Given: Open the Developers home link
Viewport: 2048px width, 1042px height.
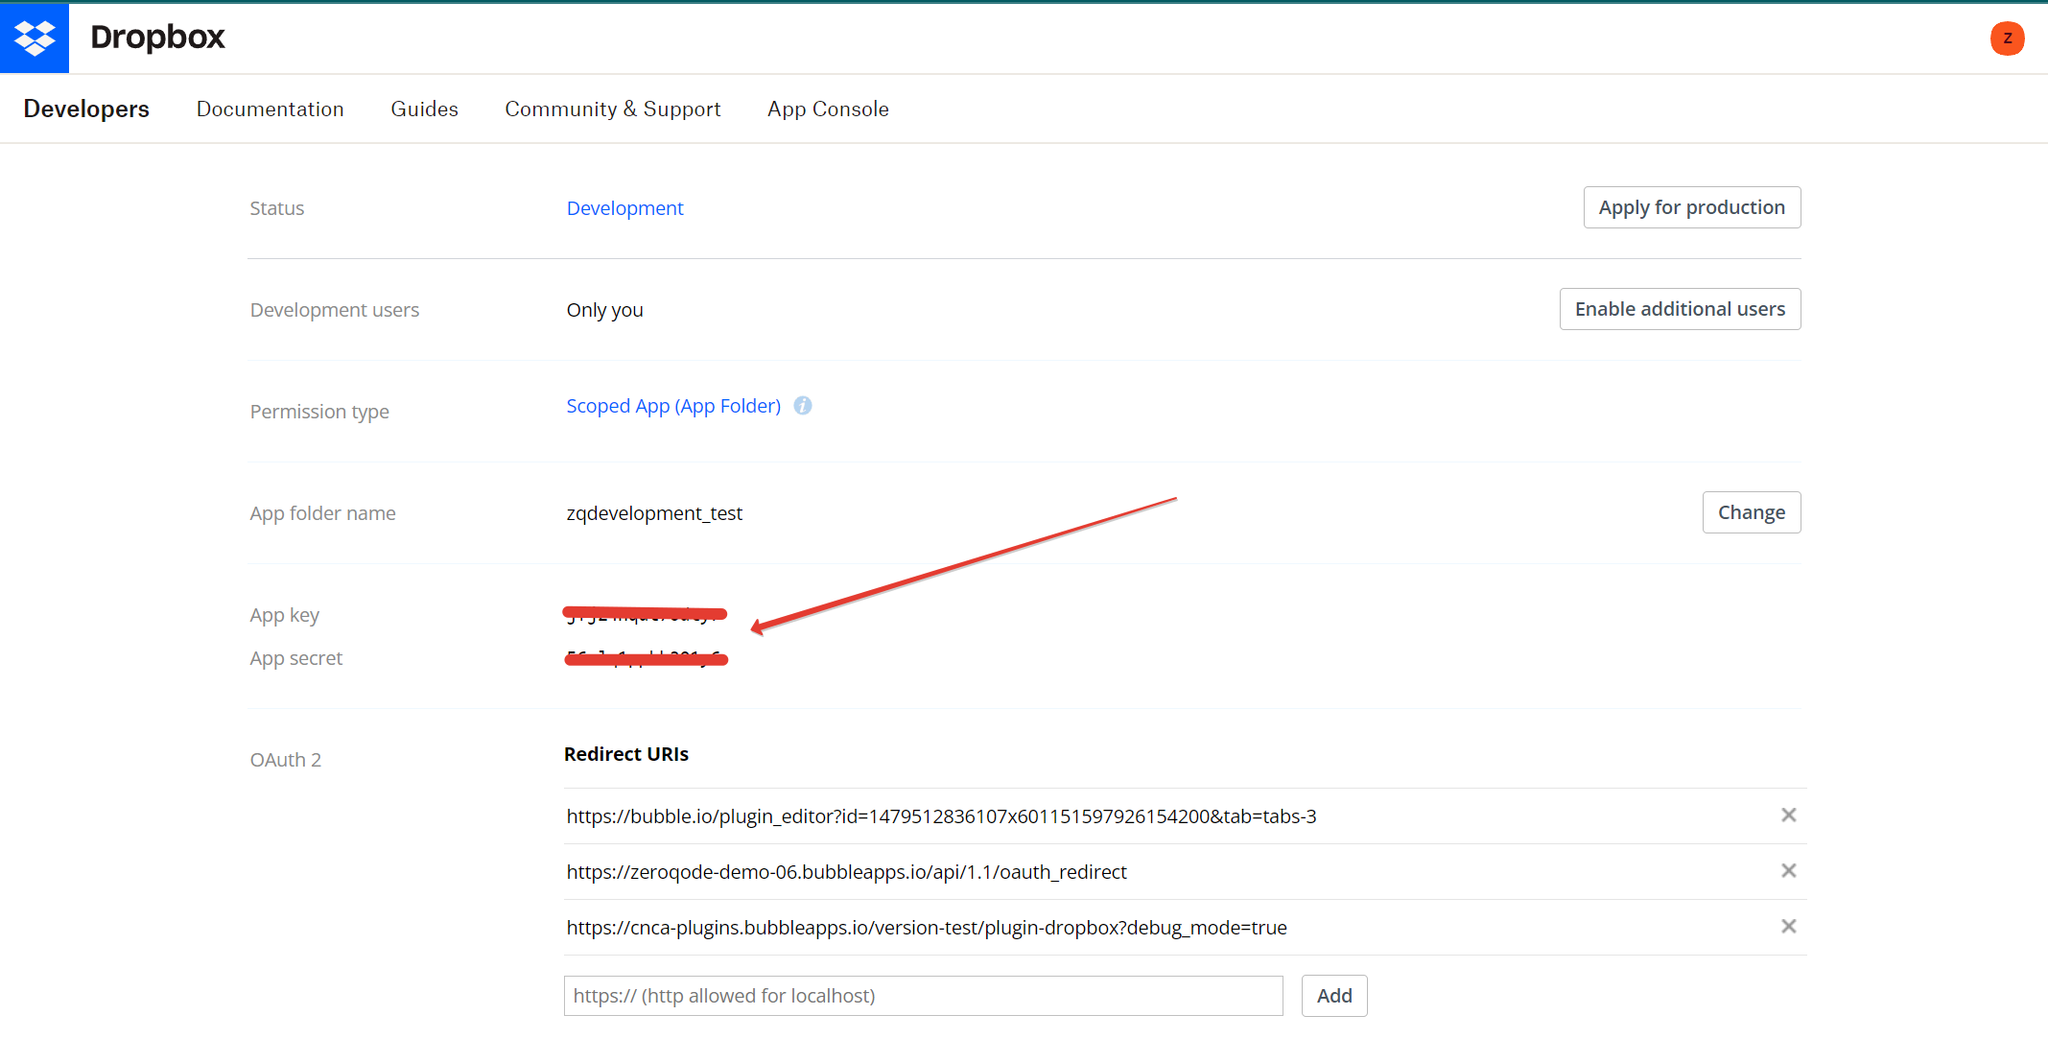Looking at the screenshot, I should click(x=86, y=109).
